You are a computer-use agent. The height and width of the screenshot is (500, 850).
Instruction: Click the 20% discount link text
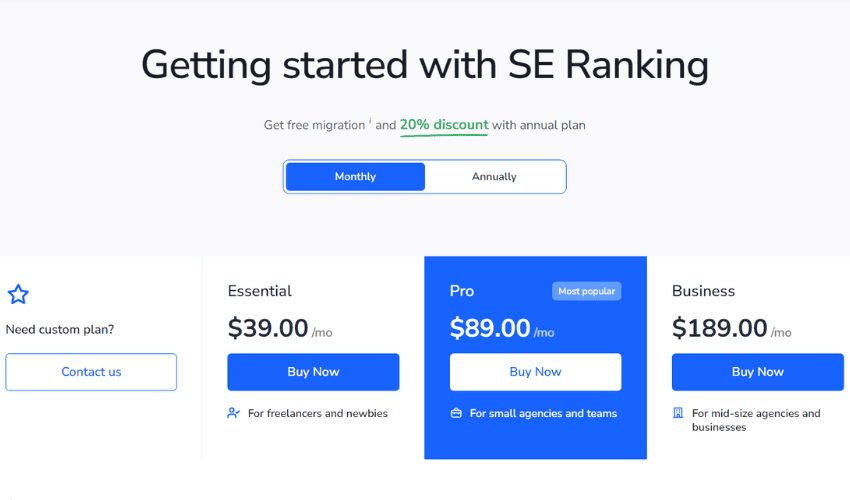click(x=444, y=125)
